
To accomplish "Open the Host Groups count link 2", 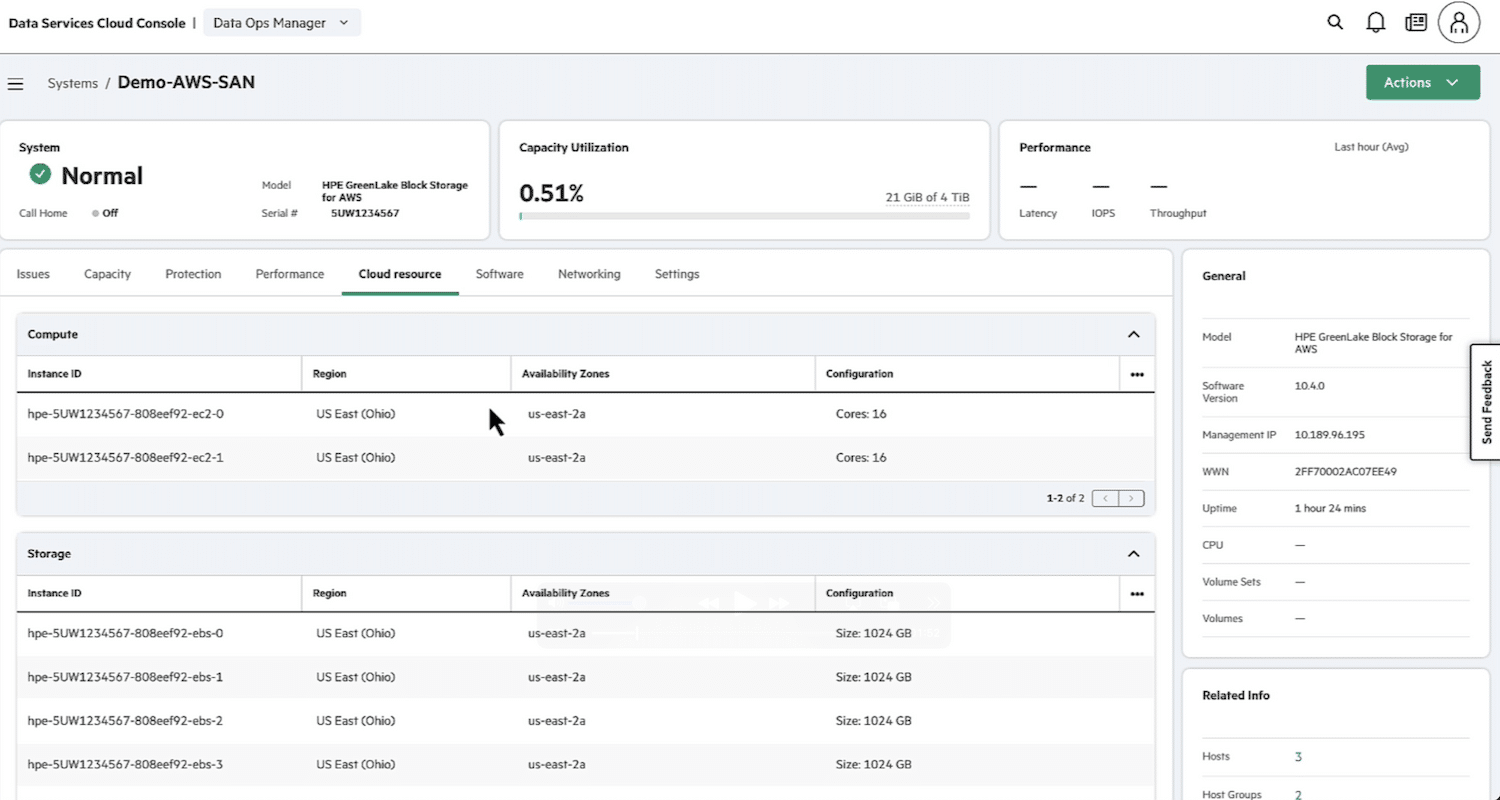I will pyautogui.click(x=1298, y=795).
